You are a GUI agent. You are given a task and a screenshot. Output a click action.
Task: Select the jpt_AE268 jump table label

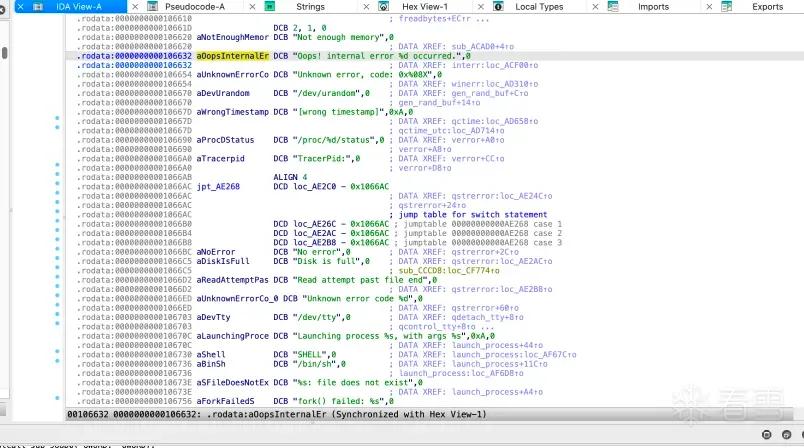pos(218,187)
